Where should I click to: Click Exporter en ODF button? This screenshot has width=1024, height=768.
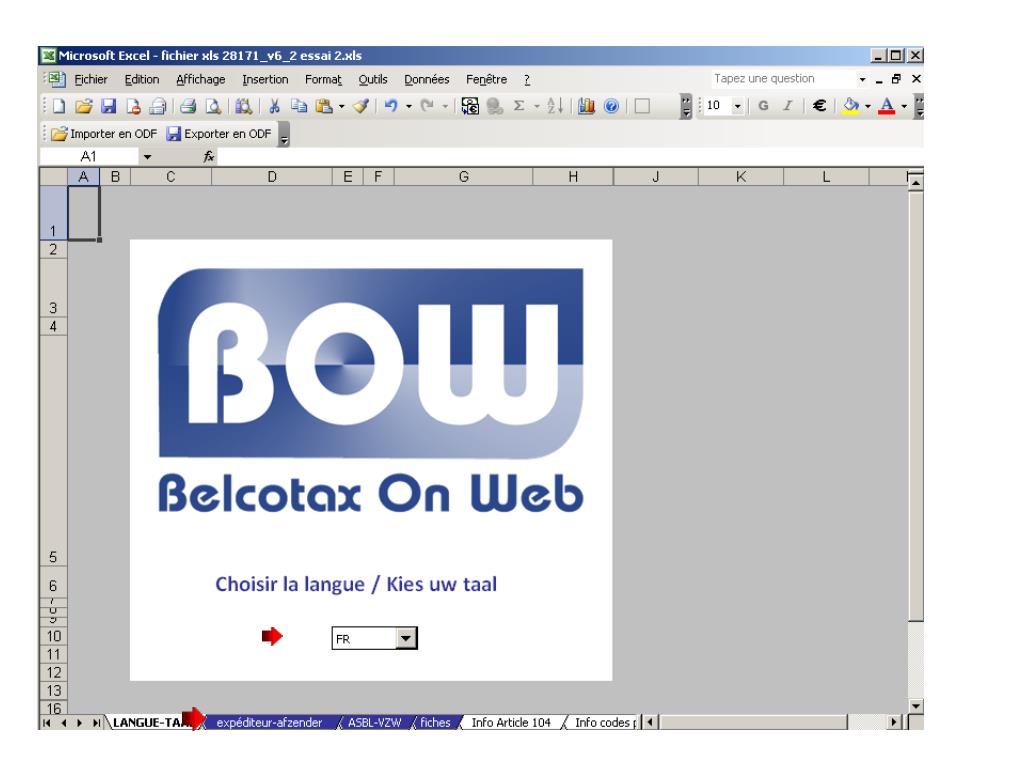pyautogui.click(x=219, y=134)
